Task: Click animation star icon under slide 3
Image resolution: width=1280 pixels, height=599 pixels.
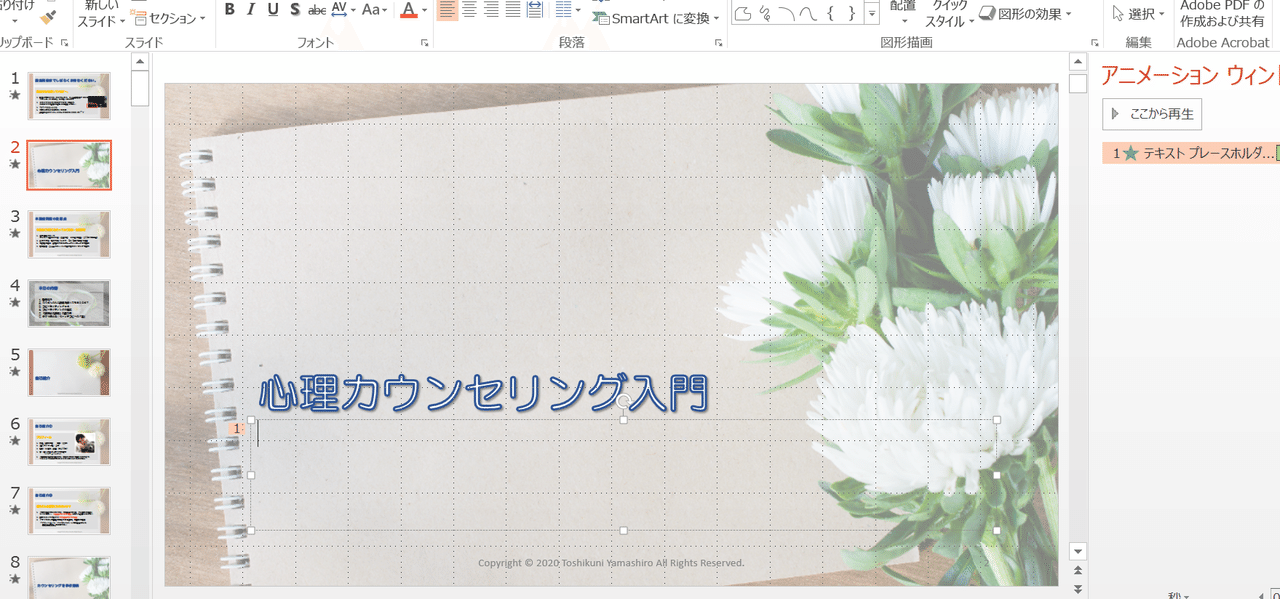Action: click(x=14, y=233)
